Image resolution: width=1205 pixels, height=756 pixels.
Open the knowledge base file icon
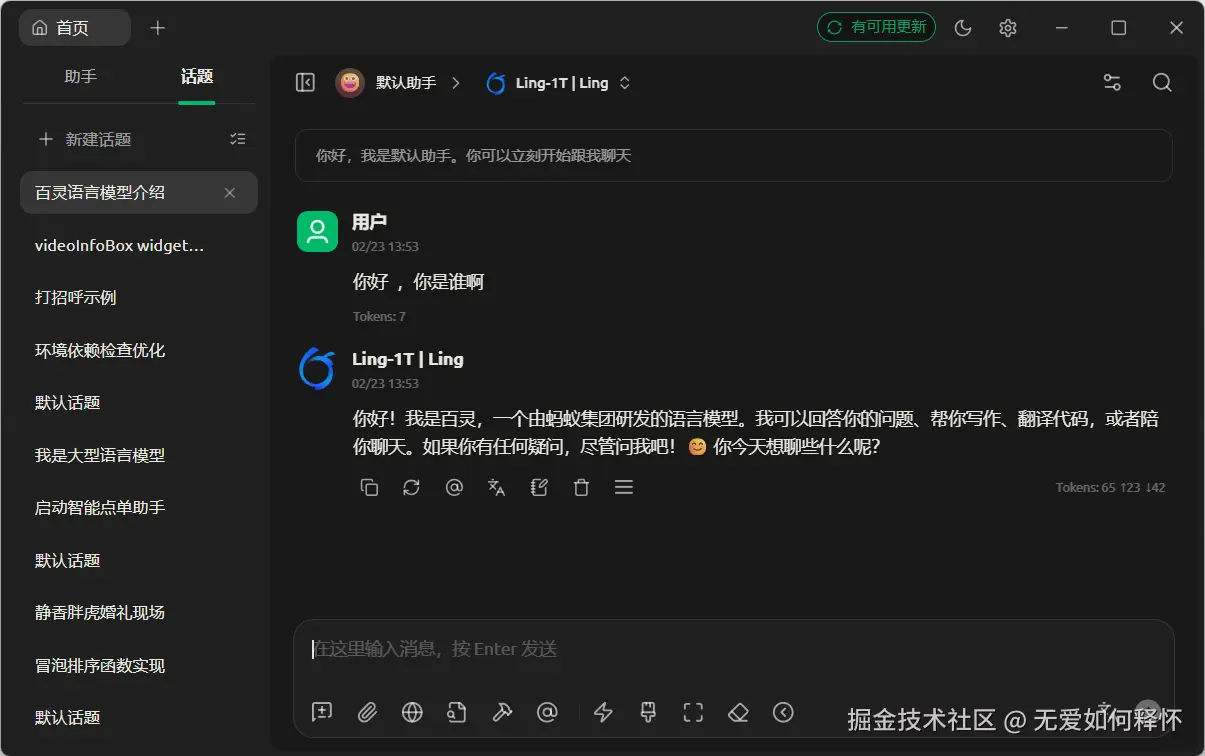point(457,712)
